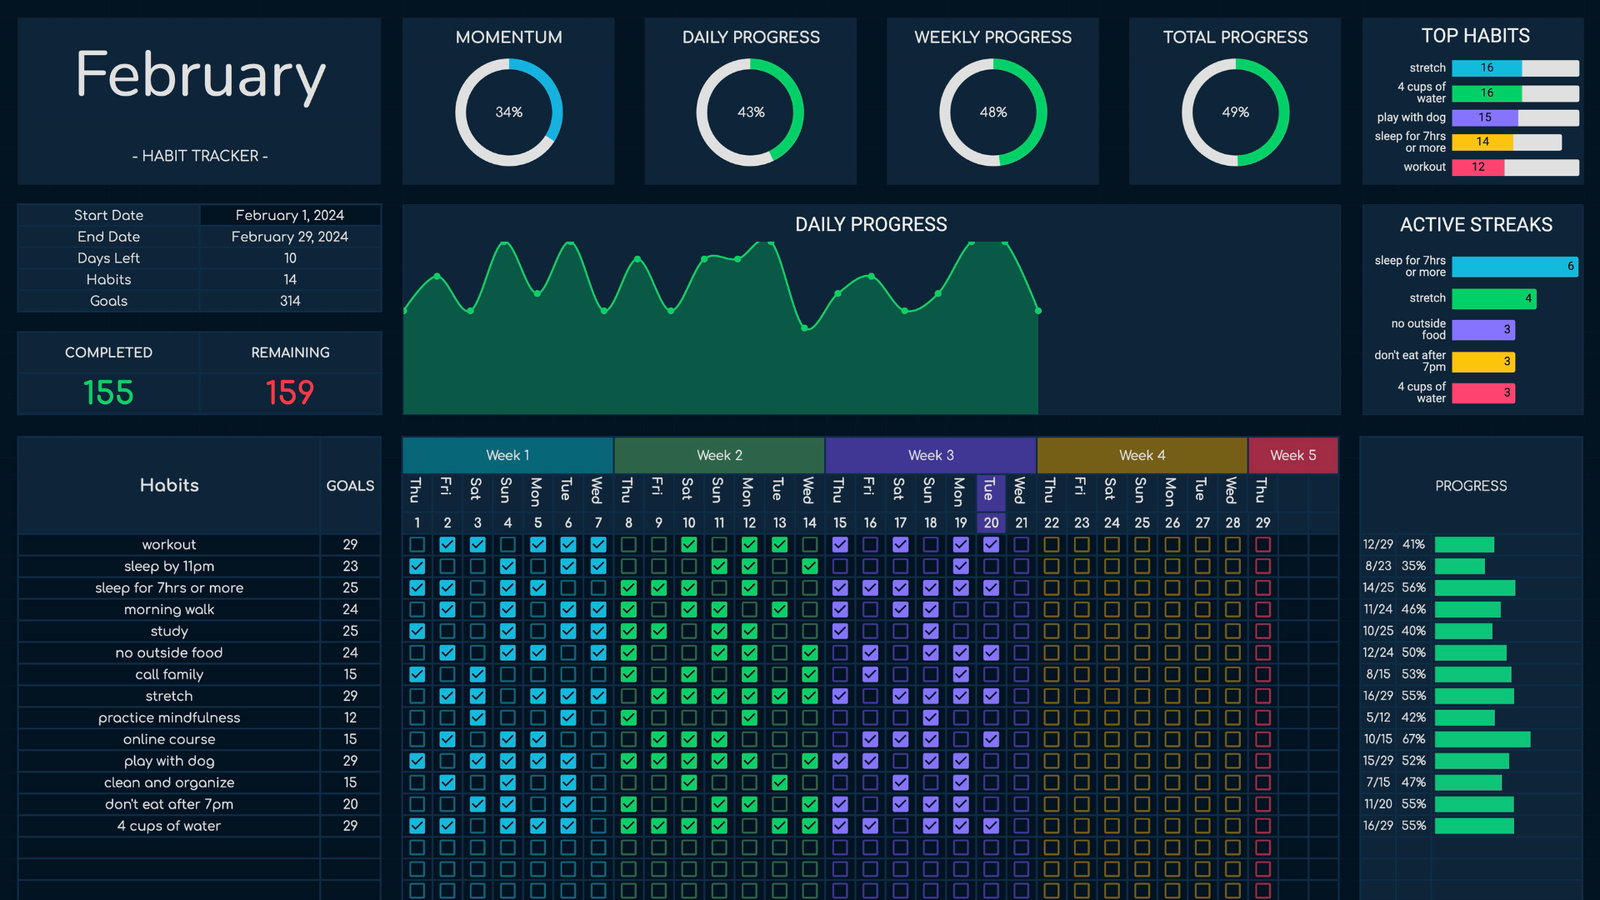Click the highlighted day 20 date cell

click(991, 522)
